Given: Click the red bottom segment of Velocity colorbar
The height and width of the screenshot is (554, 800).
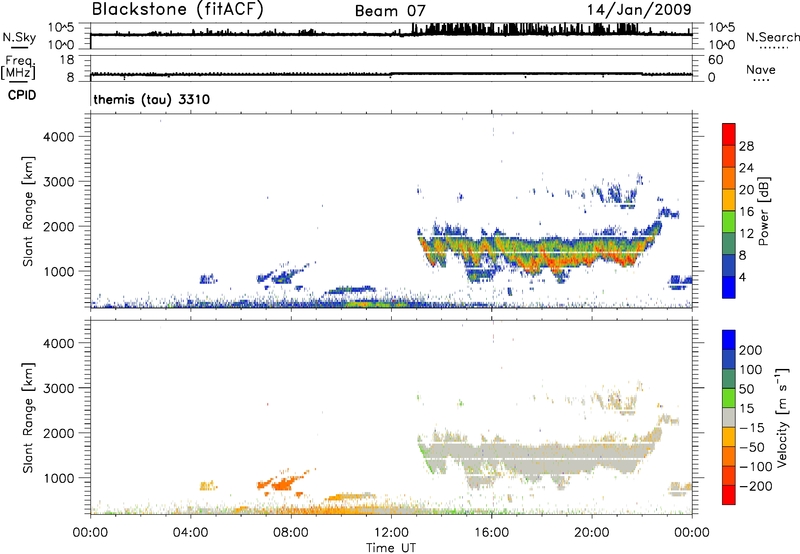Looking at the screenshot, I should (729, 495).
